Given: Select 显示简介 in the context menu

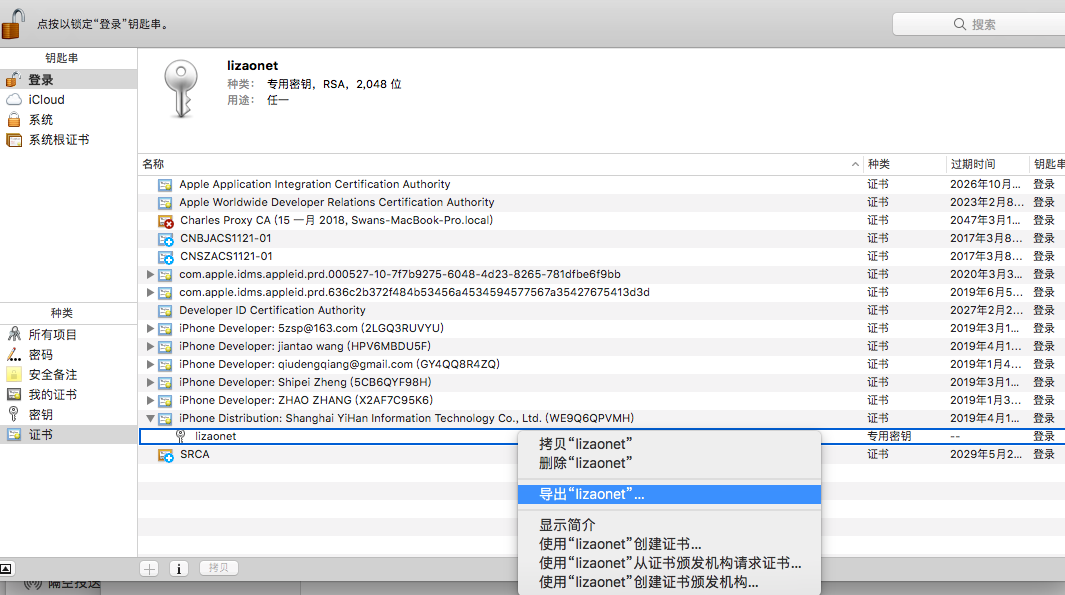Looking at the screenshot, I should (567, 525).
